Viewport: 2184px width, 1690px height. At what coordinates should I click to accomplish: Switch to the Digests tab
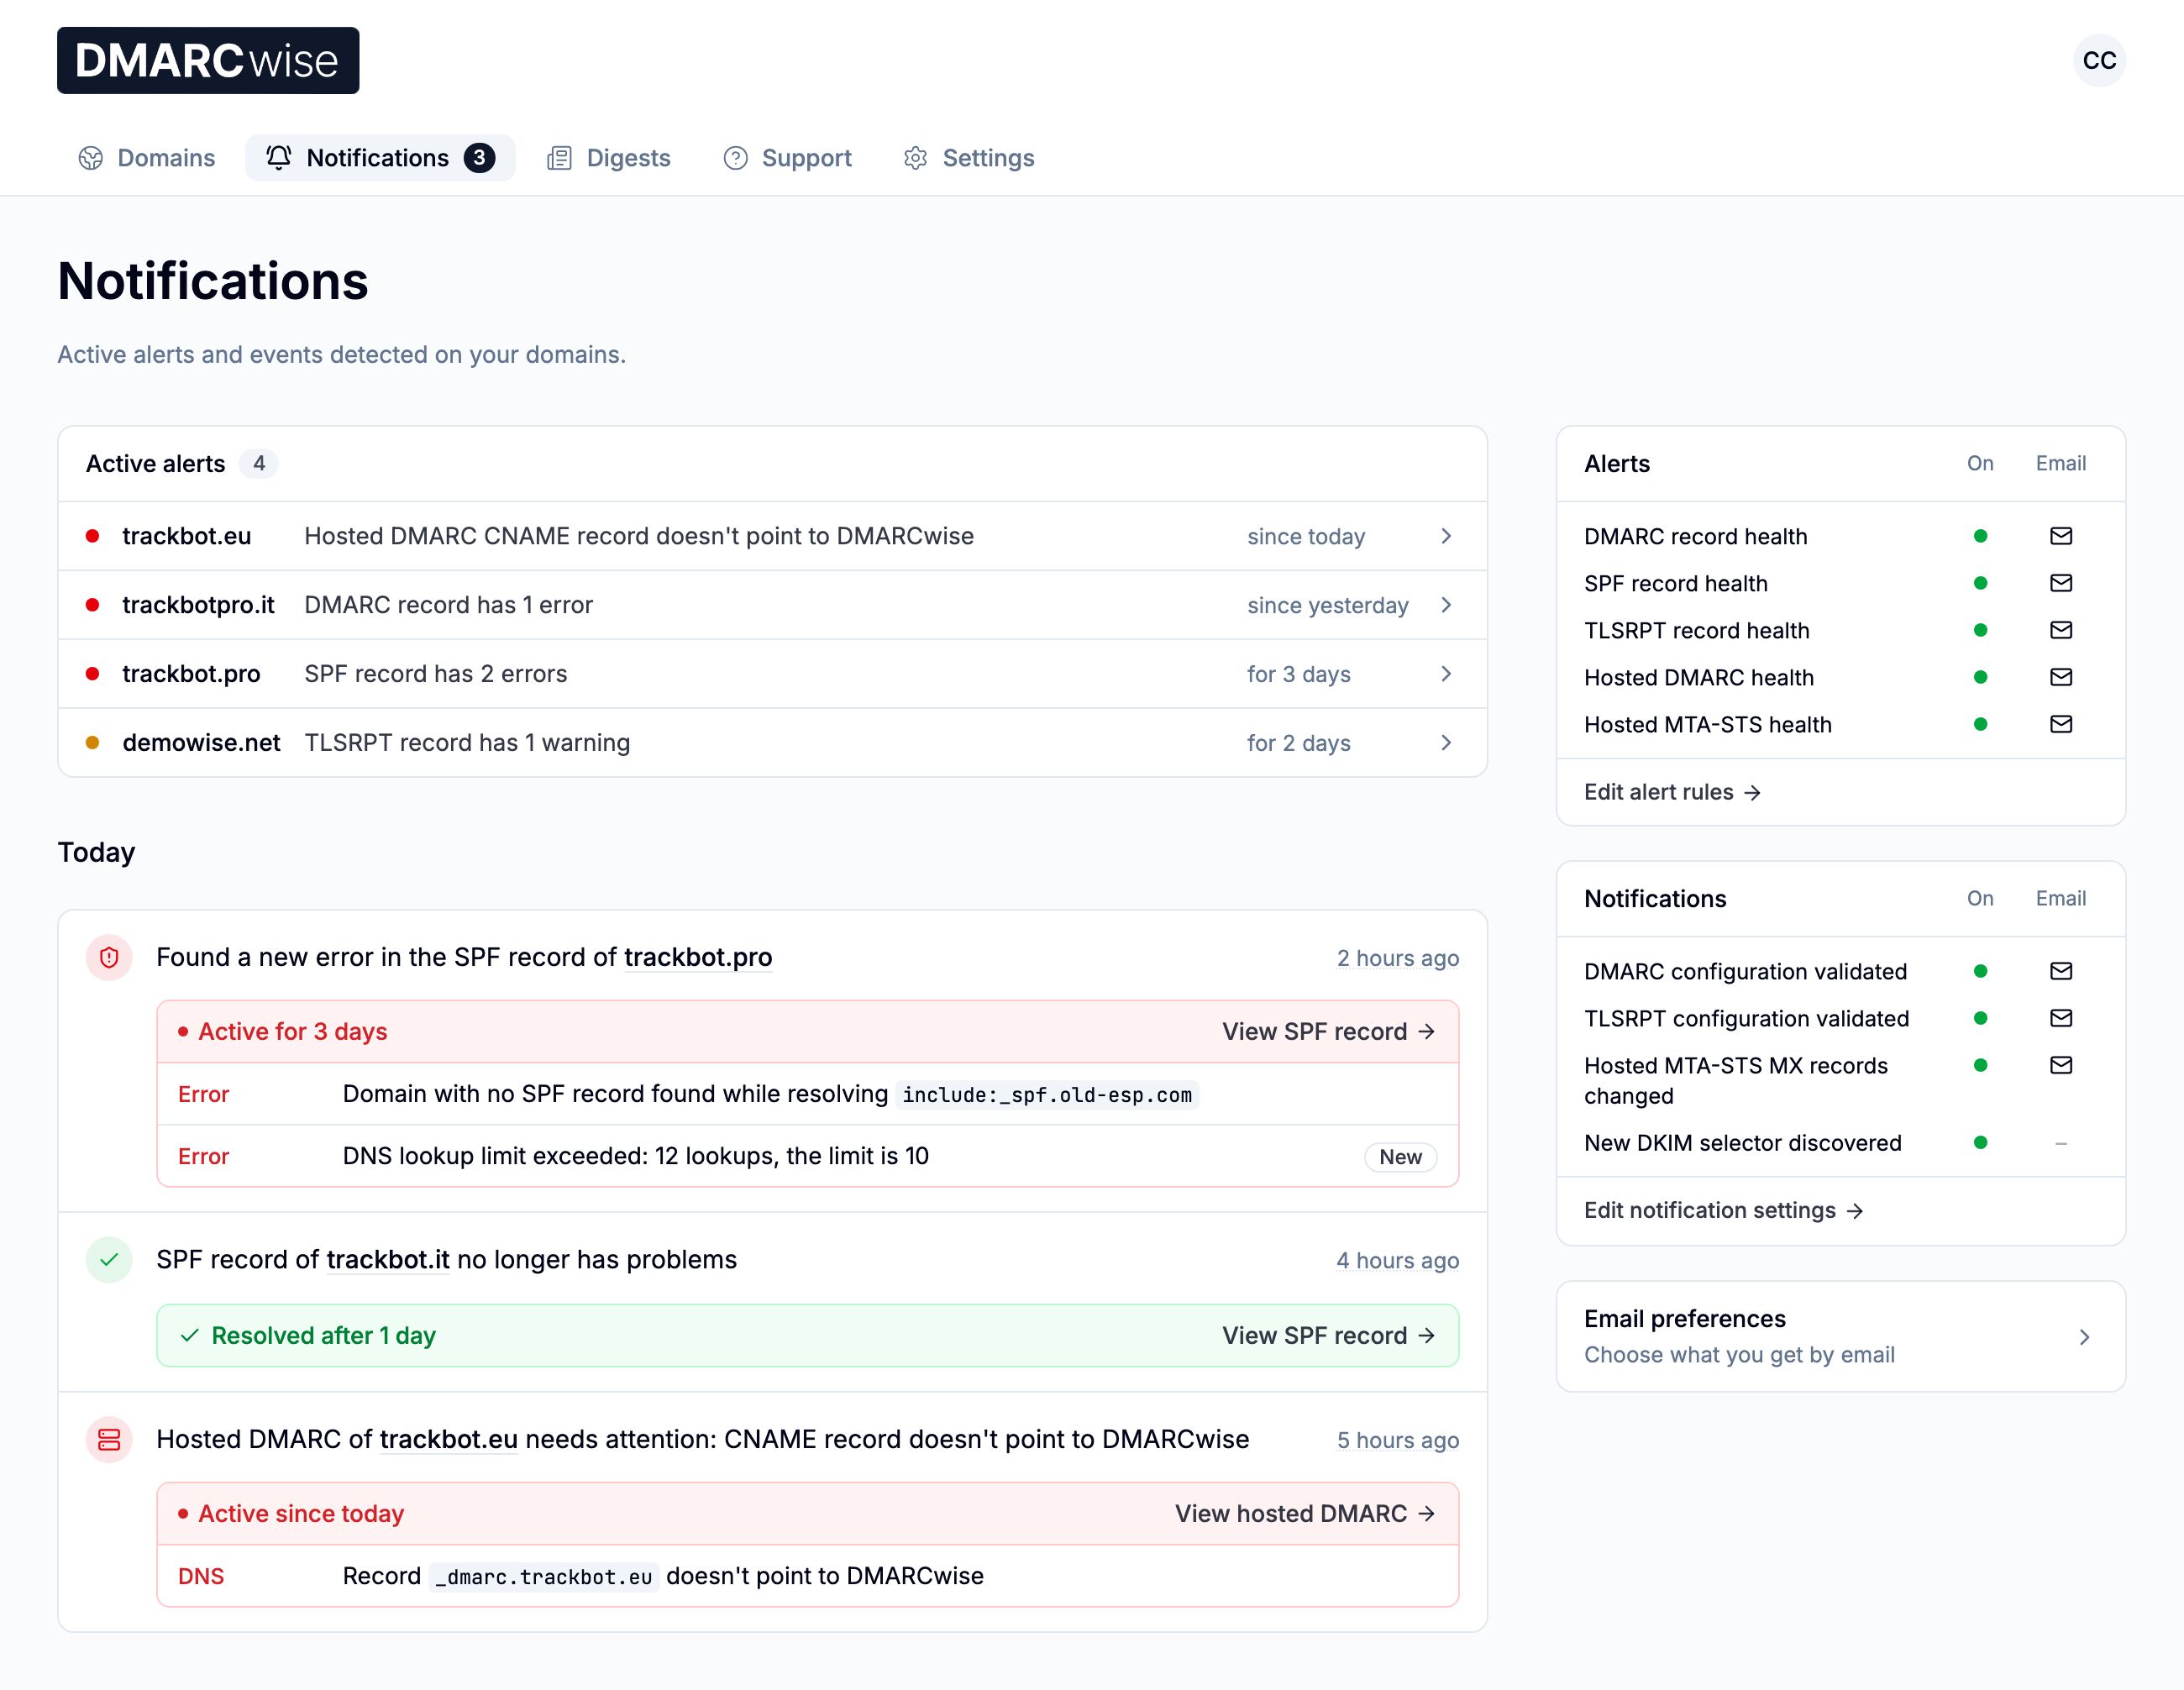(x=609, y=158)
